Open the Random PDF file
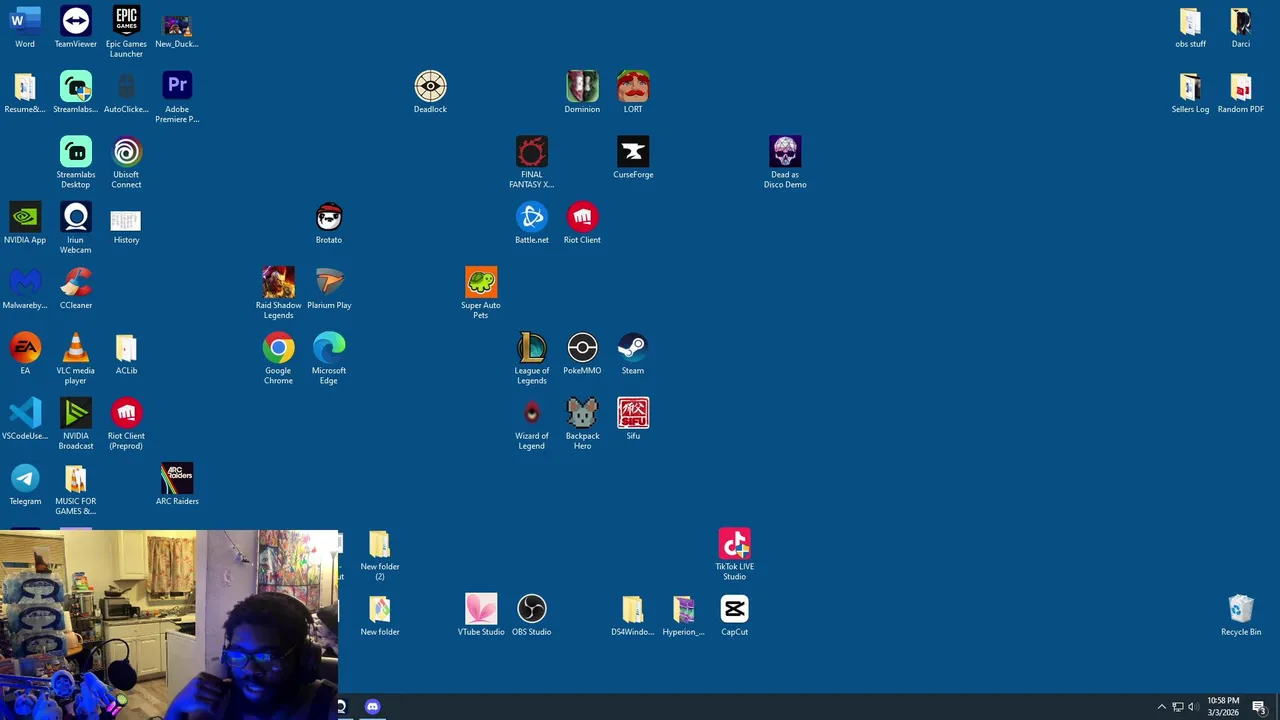Image resolution: width=1280 pixels, height=720 pixels. point(1241,87)
